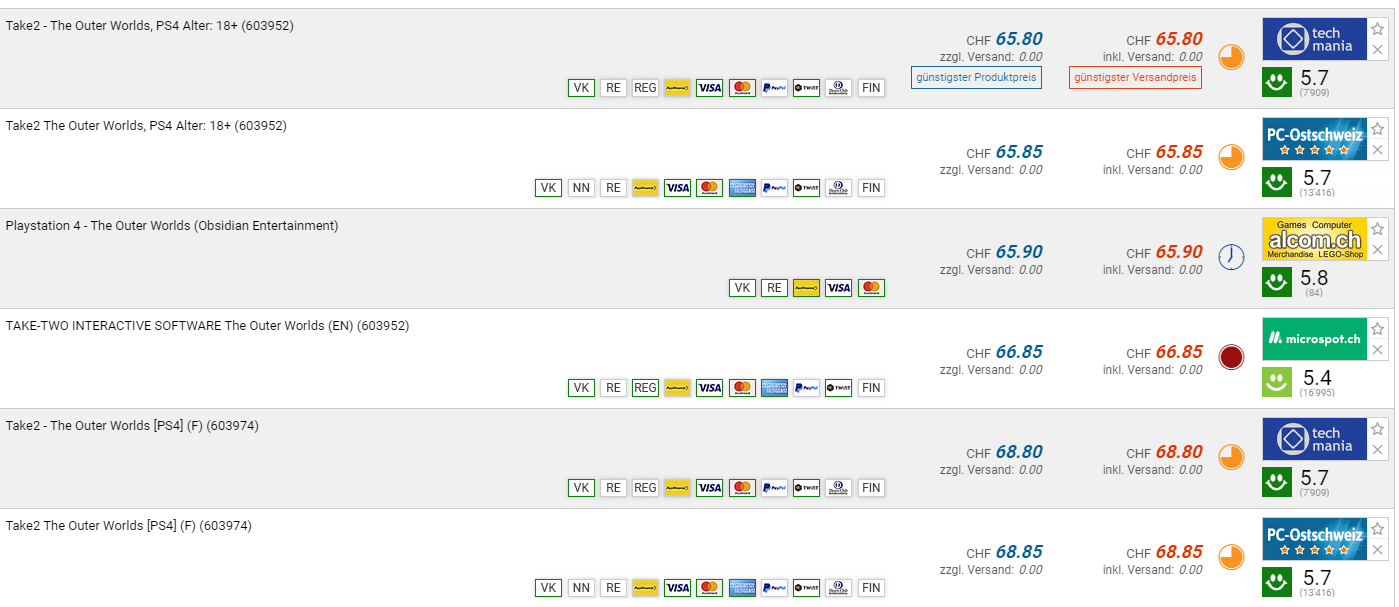The image size is (1399, 607).
Task: Click the Diners Club icon in the CHF 68.80 offer
Action: 838,488
